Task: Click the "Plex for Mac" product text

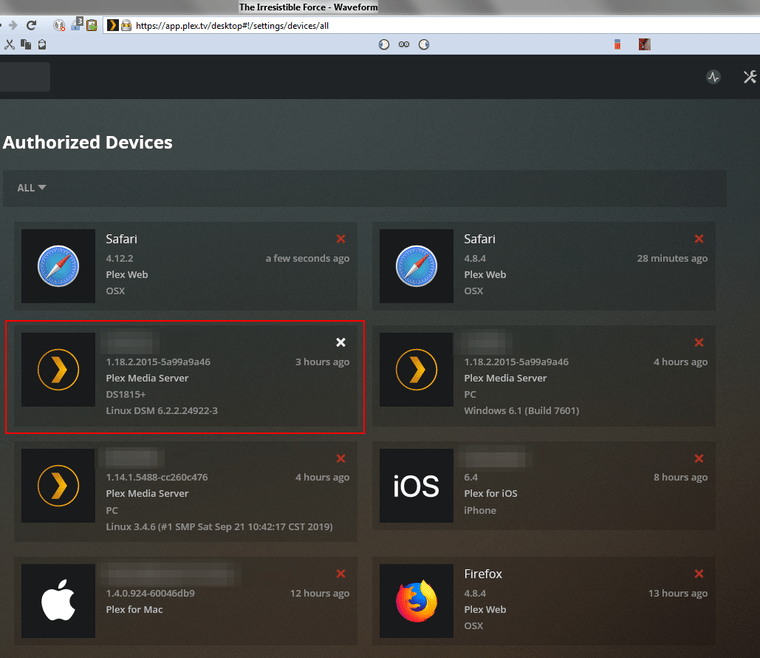Action: pos(134,610)
